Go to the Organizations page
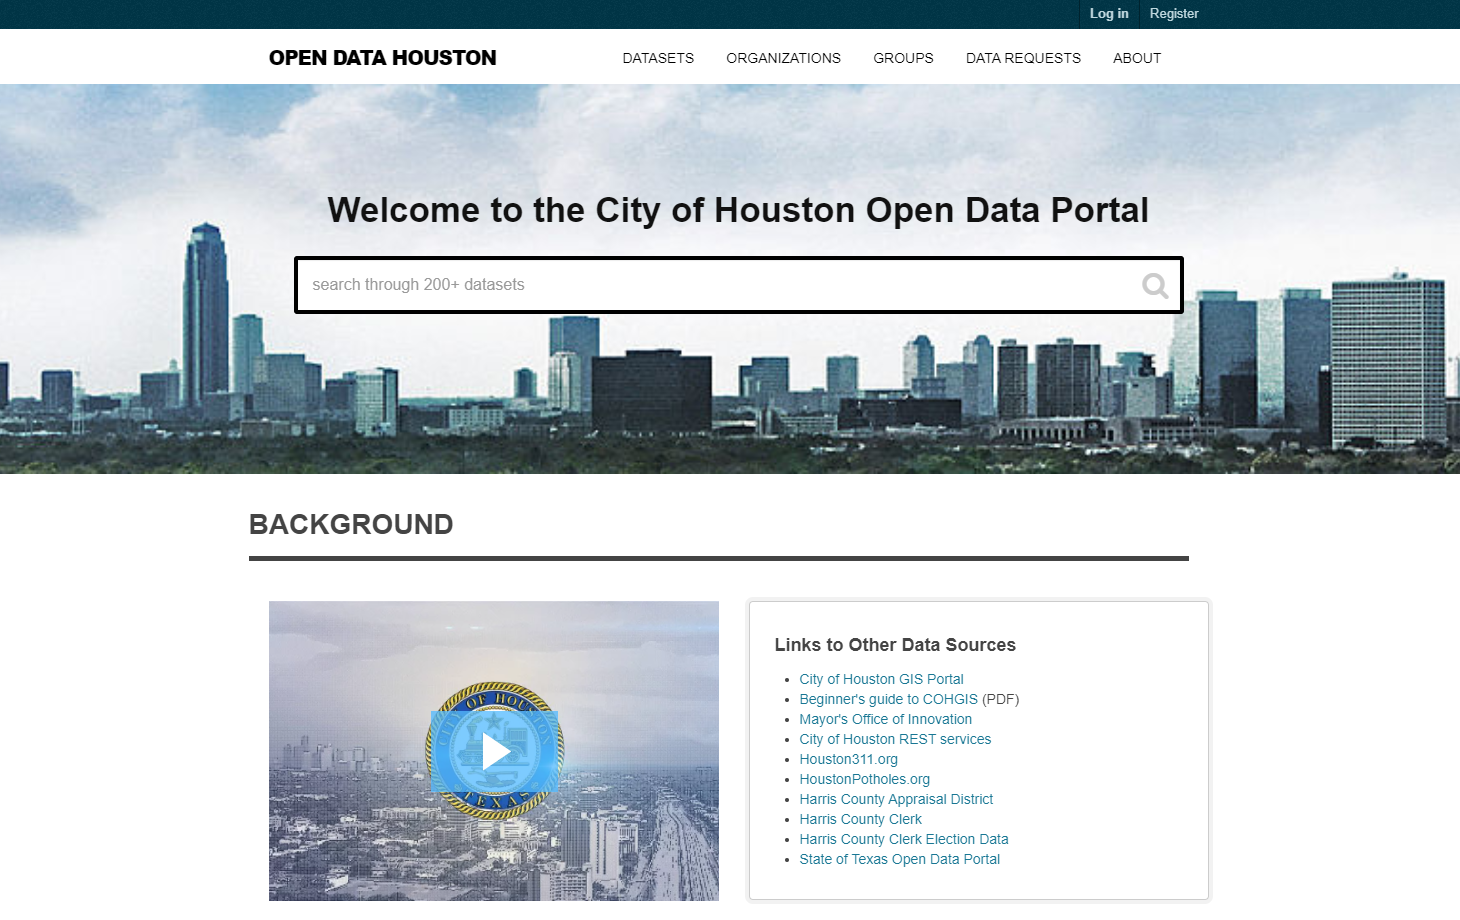The height and width of the screenshot is (920, 1460). (x=783, y=58)
